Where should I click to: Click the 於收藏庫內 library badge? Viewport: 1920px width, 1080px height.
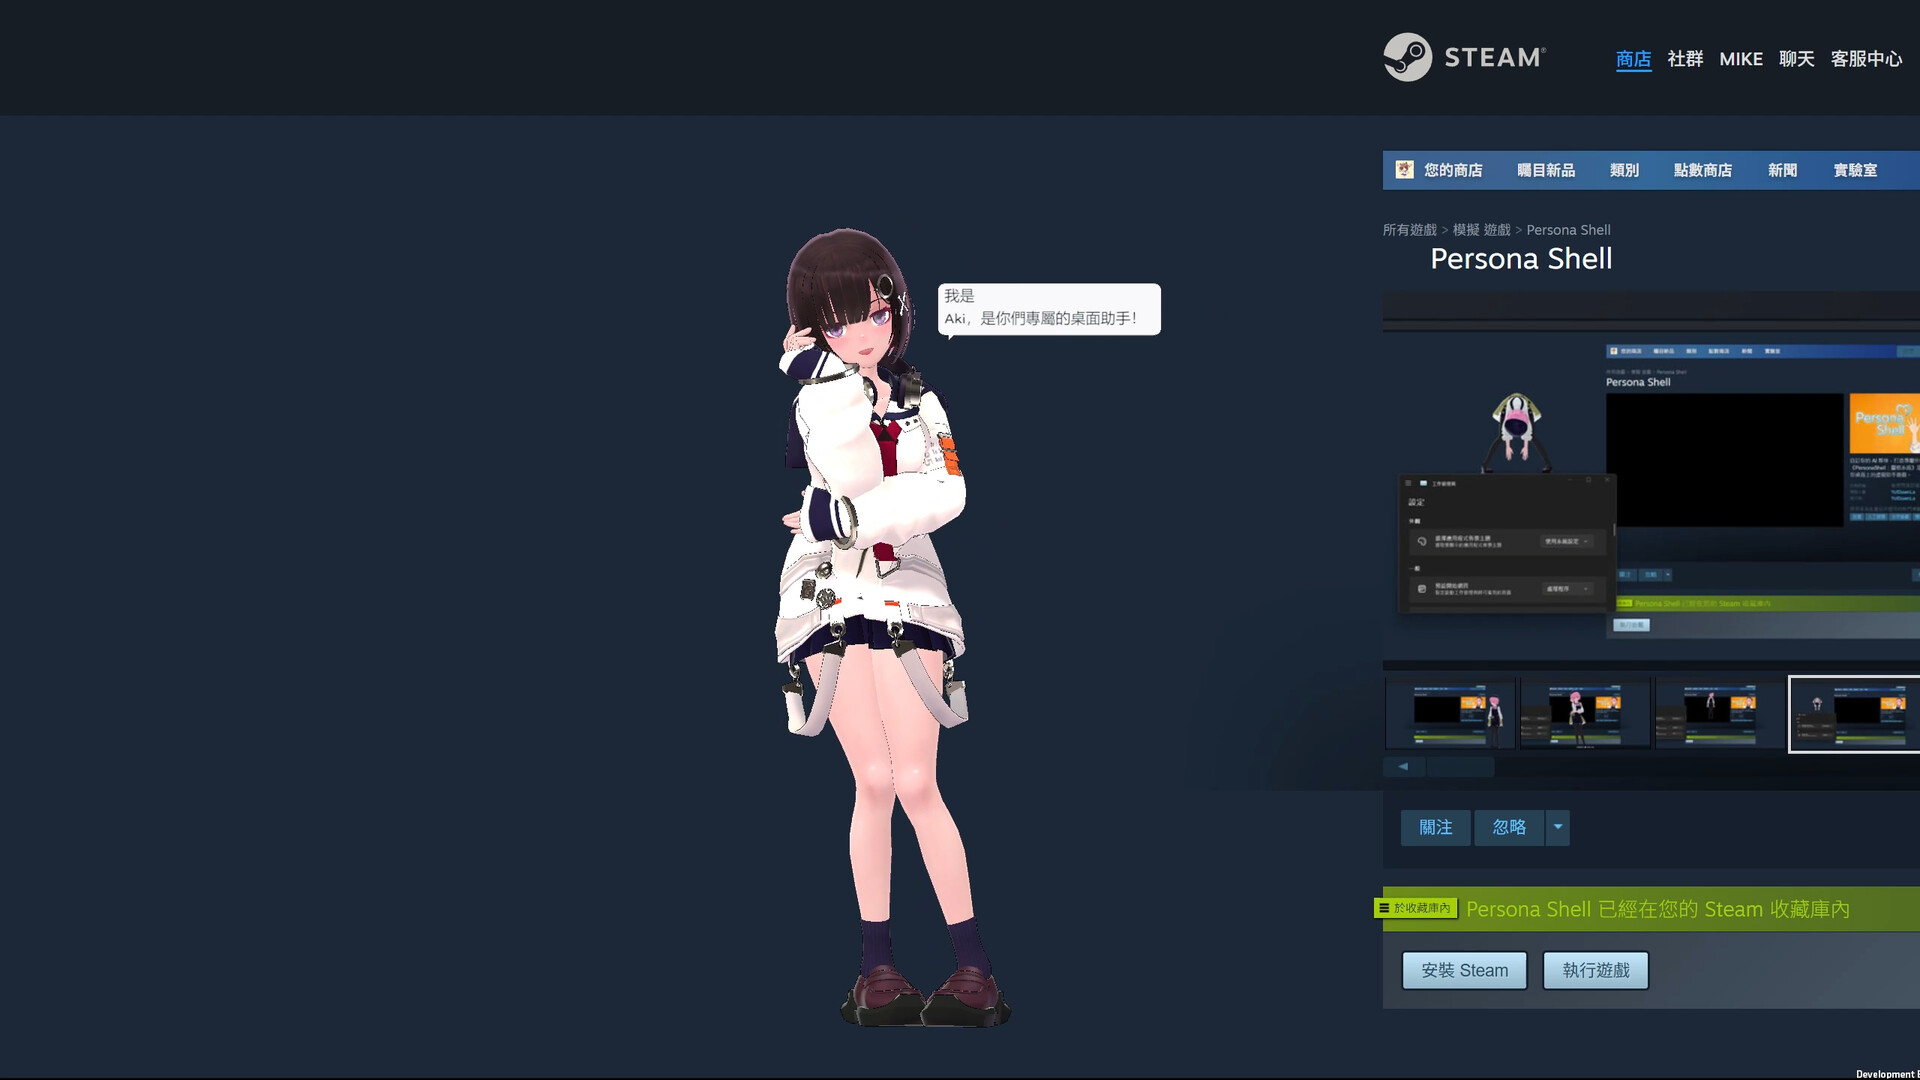[x=1415, y=908]
